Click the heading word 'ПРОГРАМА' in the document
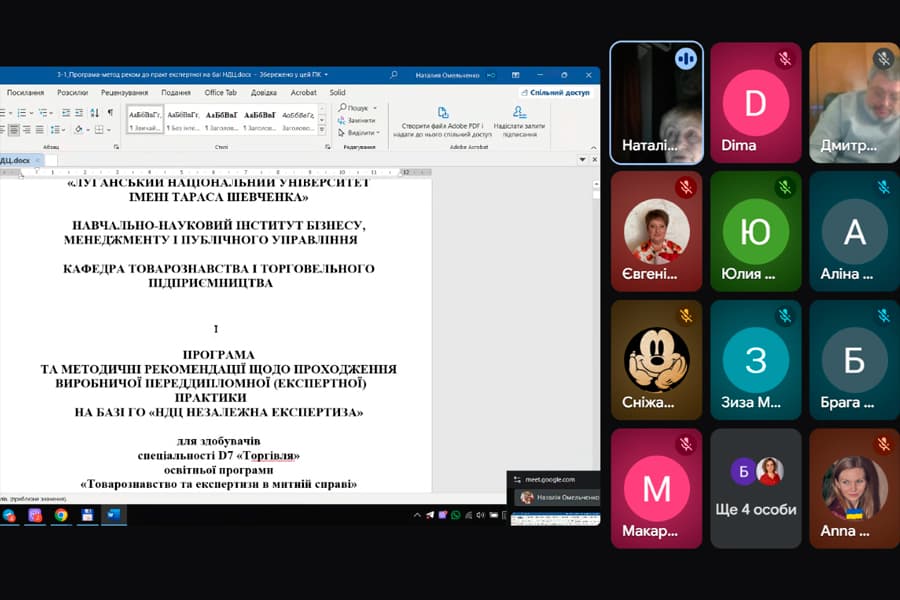The image size is (900, 600). point(219,355)
